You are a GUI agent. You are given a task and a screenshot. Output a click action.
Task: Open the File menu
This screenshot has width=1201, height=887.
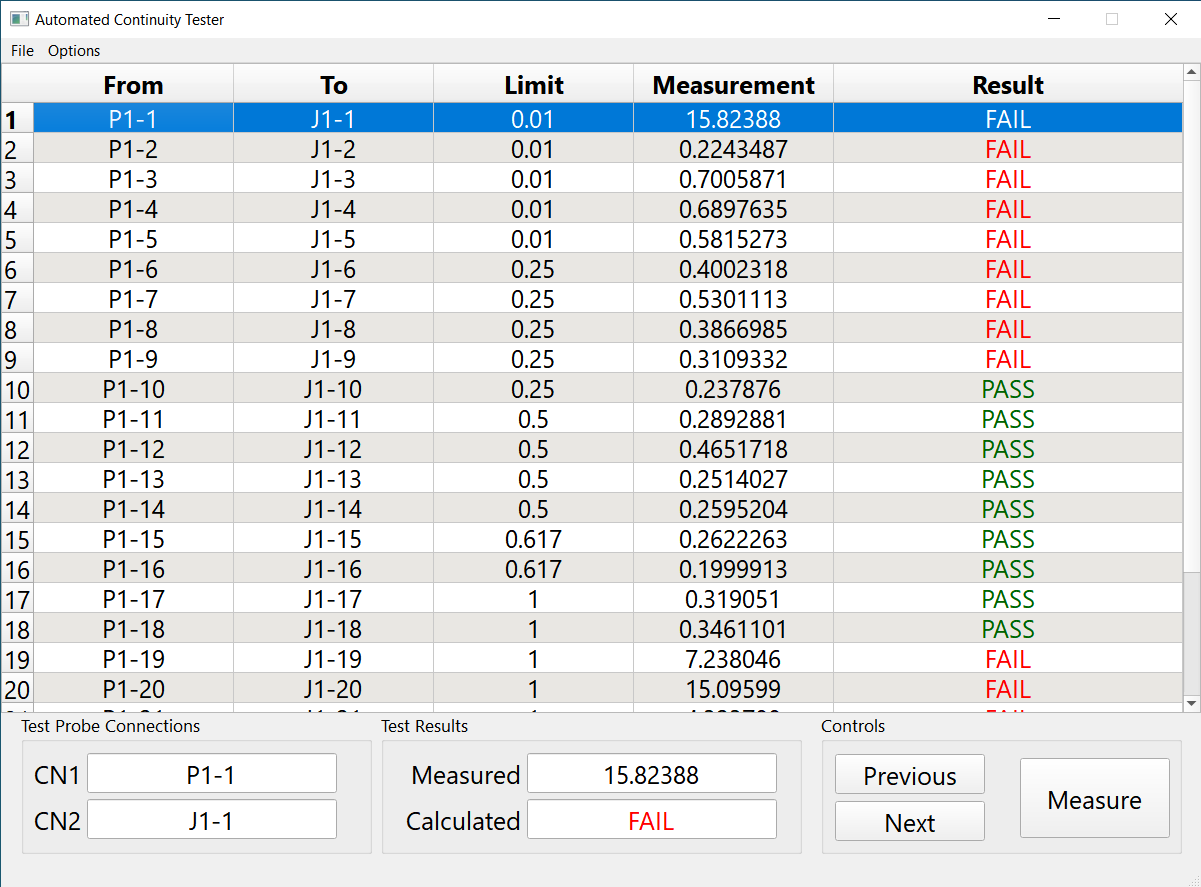point(22,51)
